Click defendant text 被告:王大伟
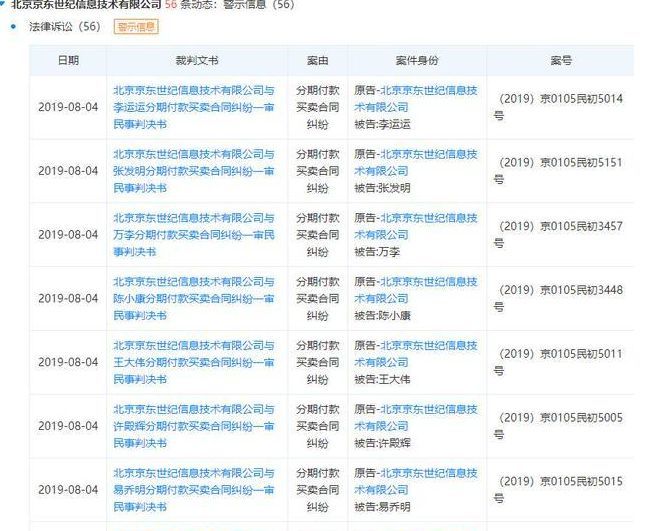Screen dimensions: 657x531 coord(382,379)
